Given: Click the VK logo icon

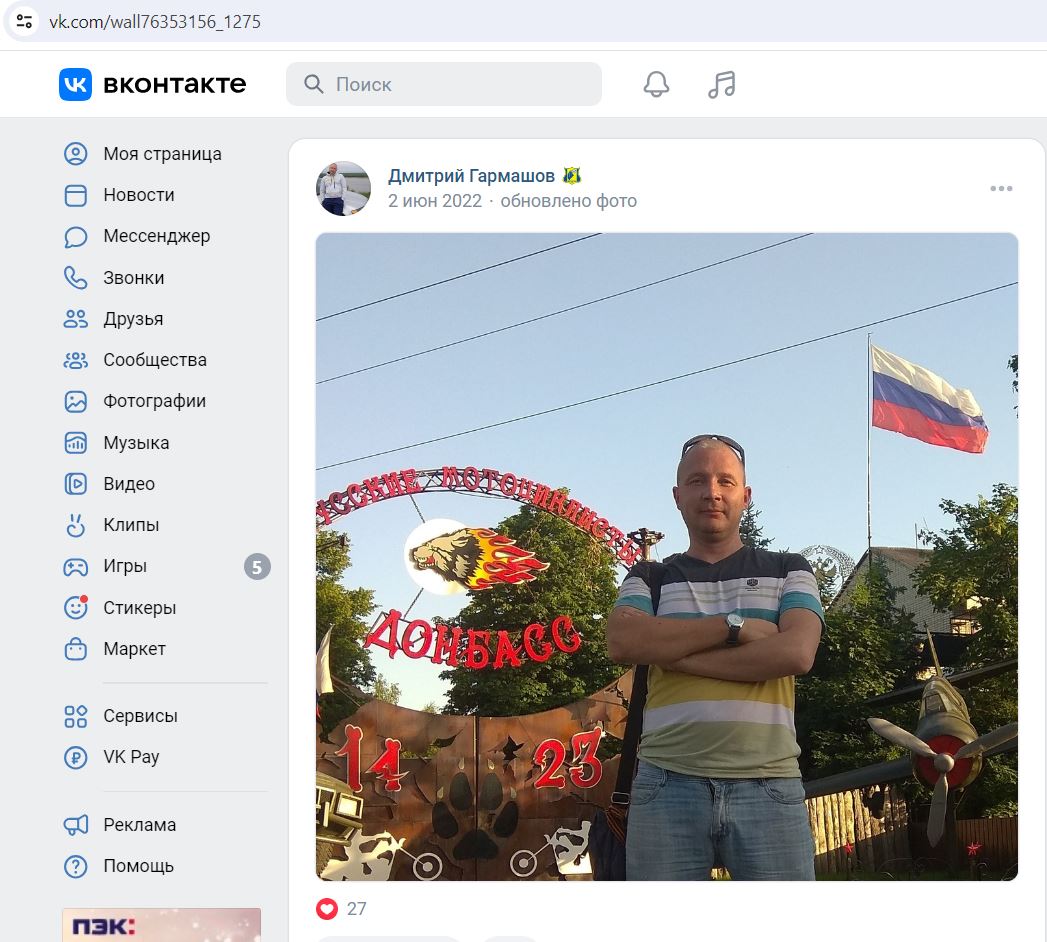Looking at the screenshot, I should point(75,84).
